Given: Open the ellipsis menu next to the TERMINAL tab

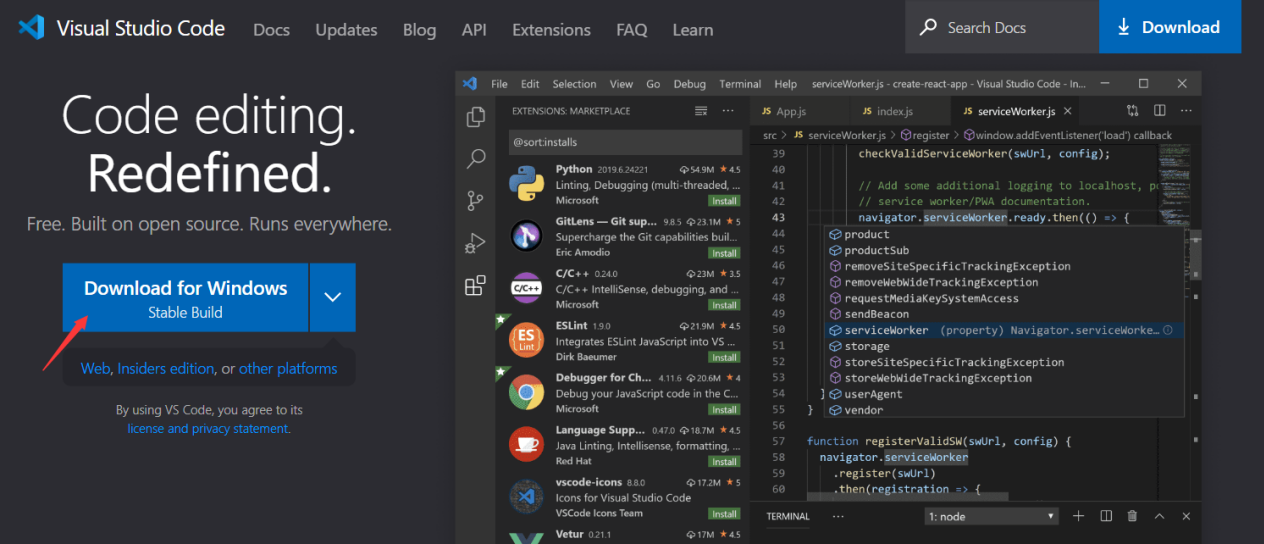Looking at the screenshot, I should point(838,516).
